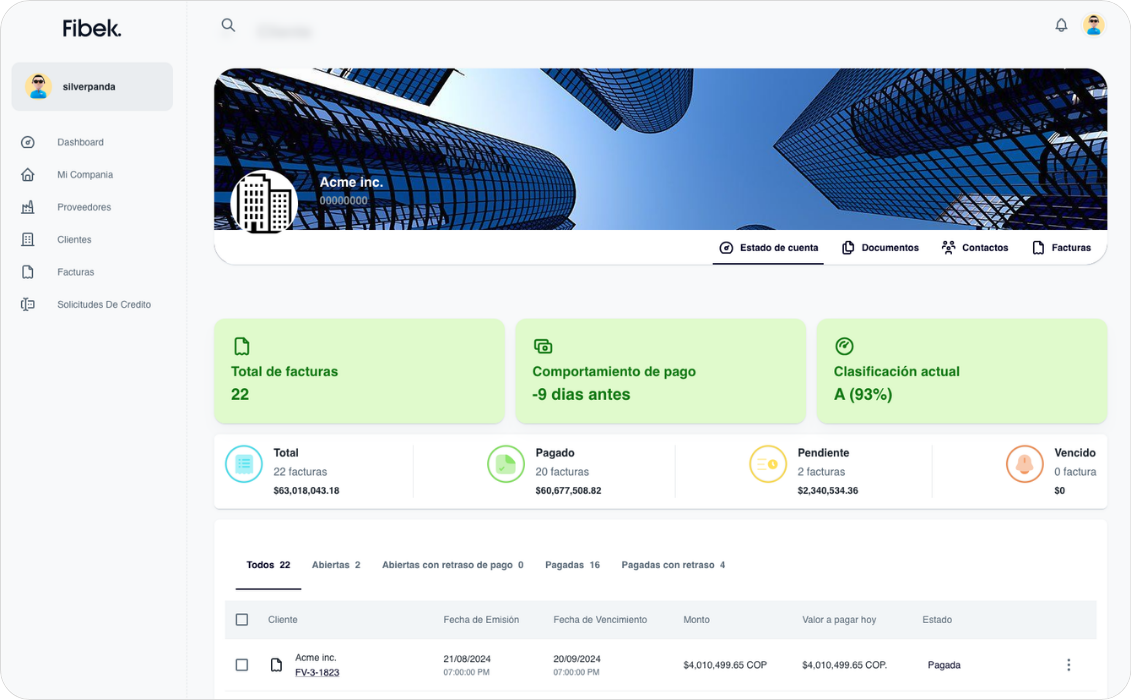Image resolution: width=1131 pixels, height=700 pixels.
Task: Open Mi Compania home icon
Action: coord(27,175)
